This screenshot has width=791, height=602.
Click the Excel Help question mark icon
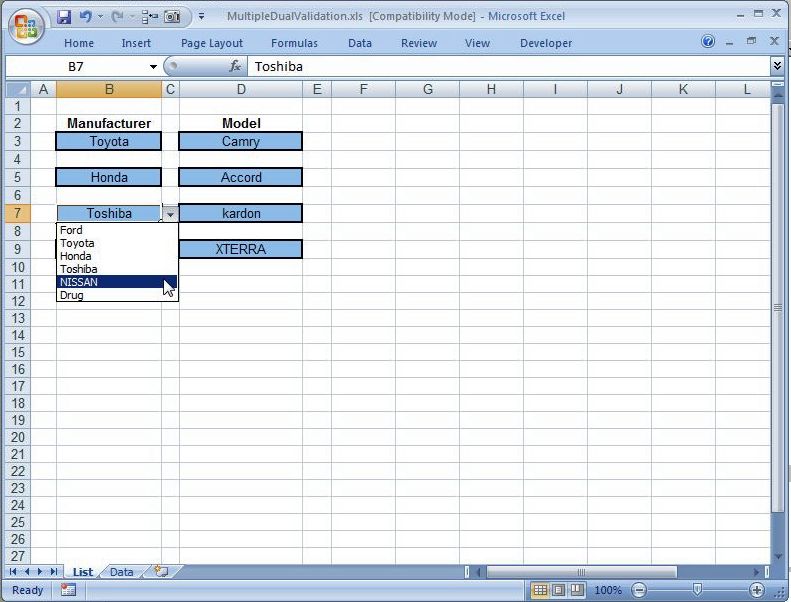(x=708, y=41)
